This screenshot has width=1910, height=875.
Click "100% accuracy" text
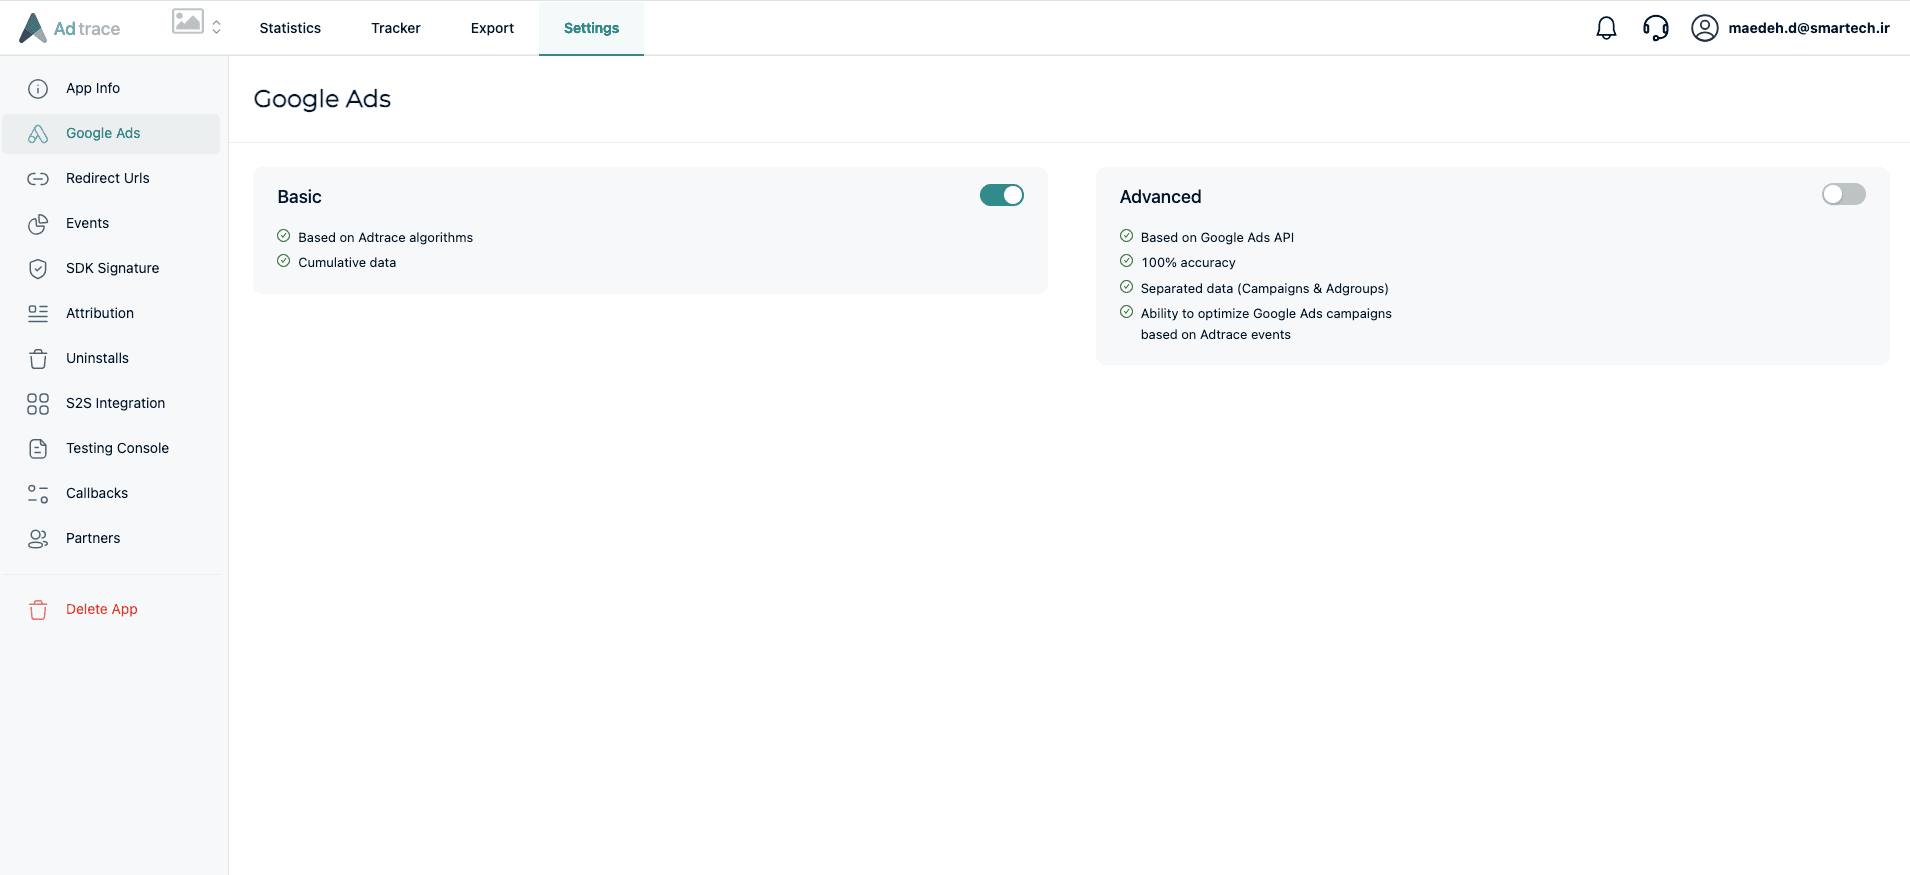pos(1188,262)
